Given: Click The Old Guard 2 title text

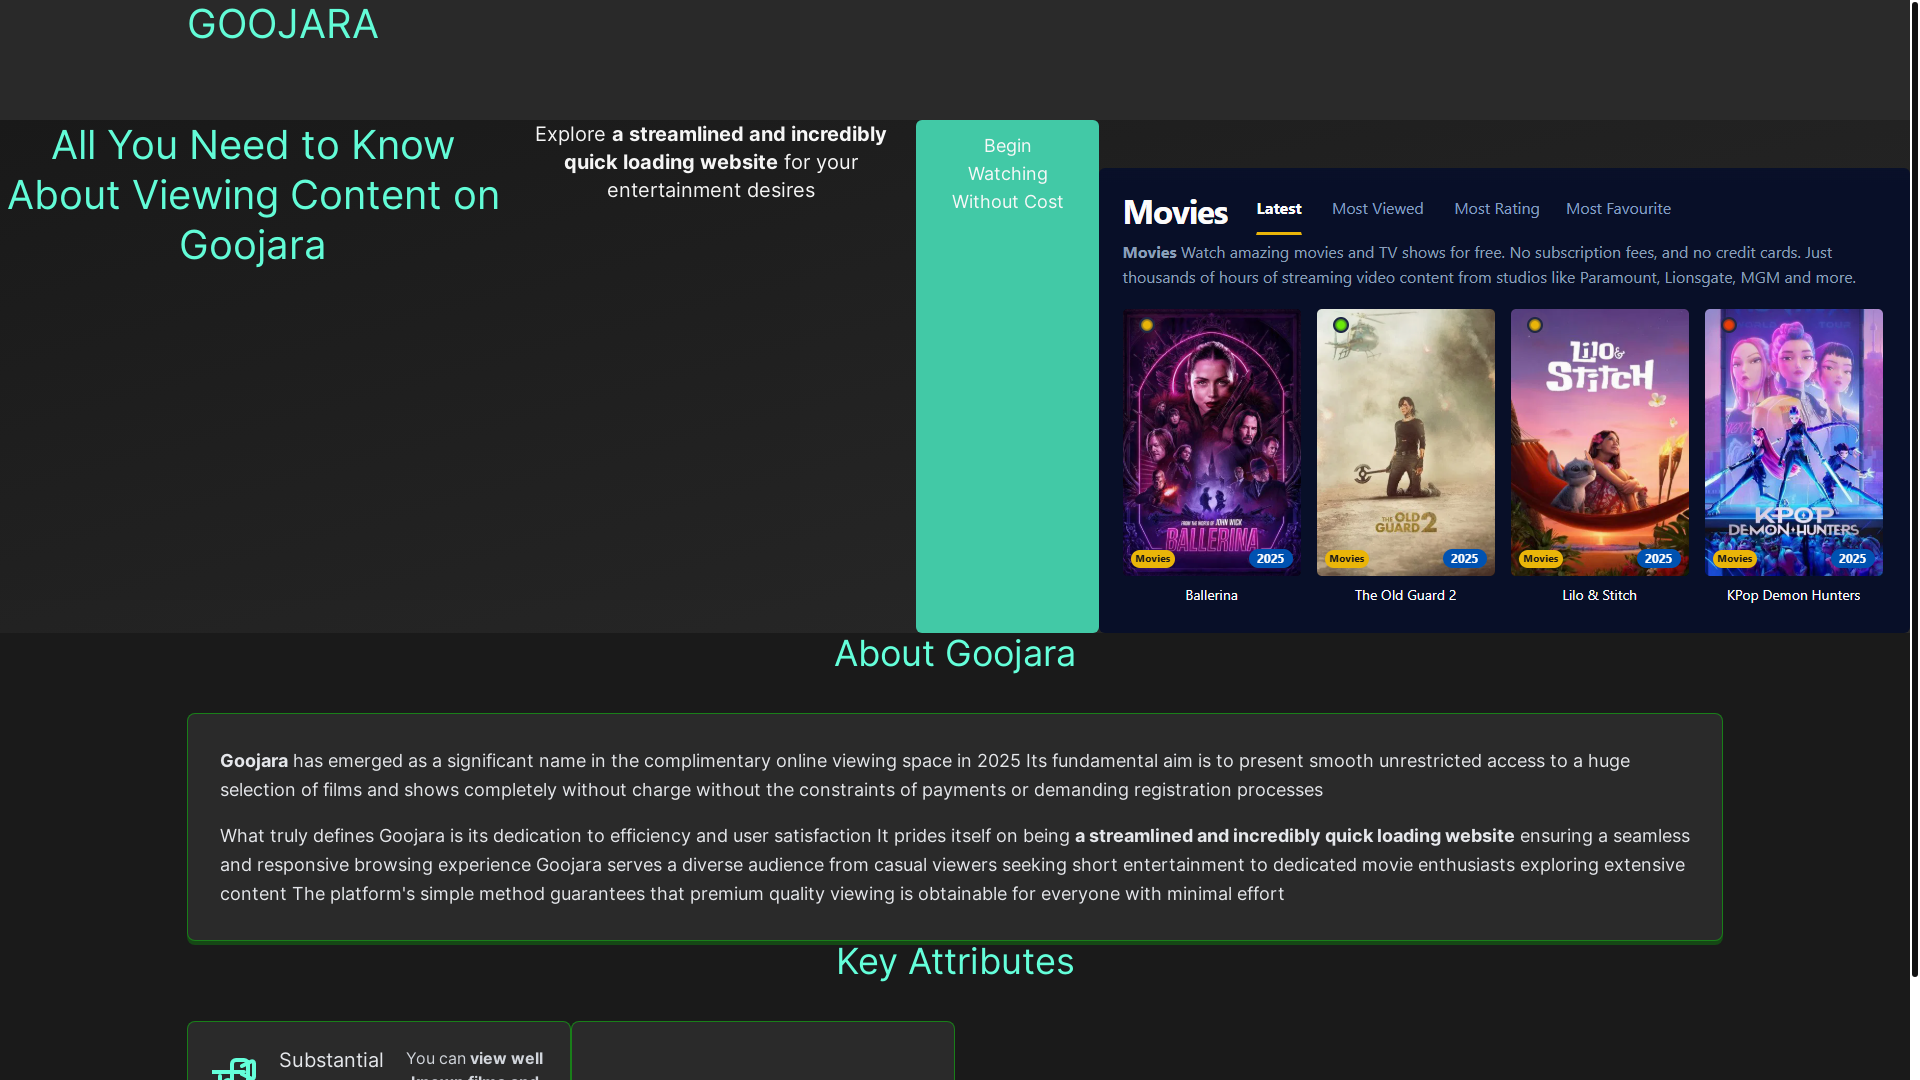Looking at the screenshot, I should tap(1405, 595).
